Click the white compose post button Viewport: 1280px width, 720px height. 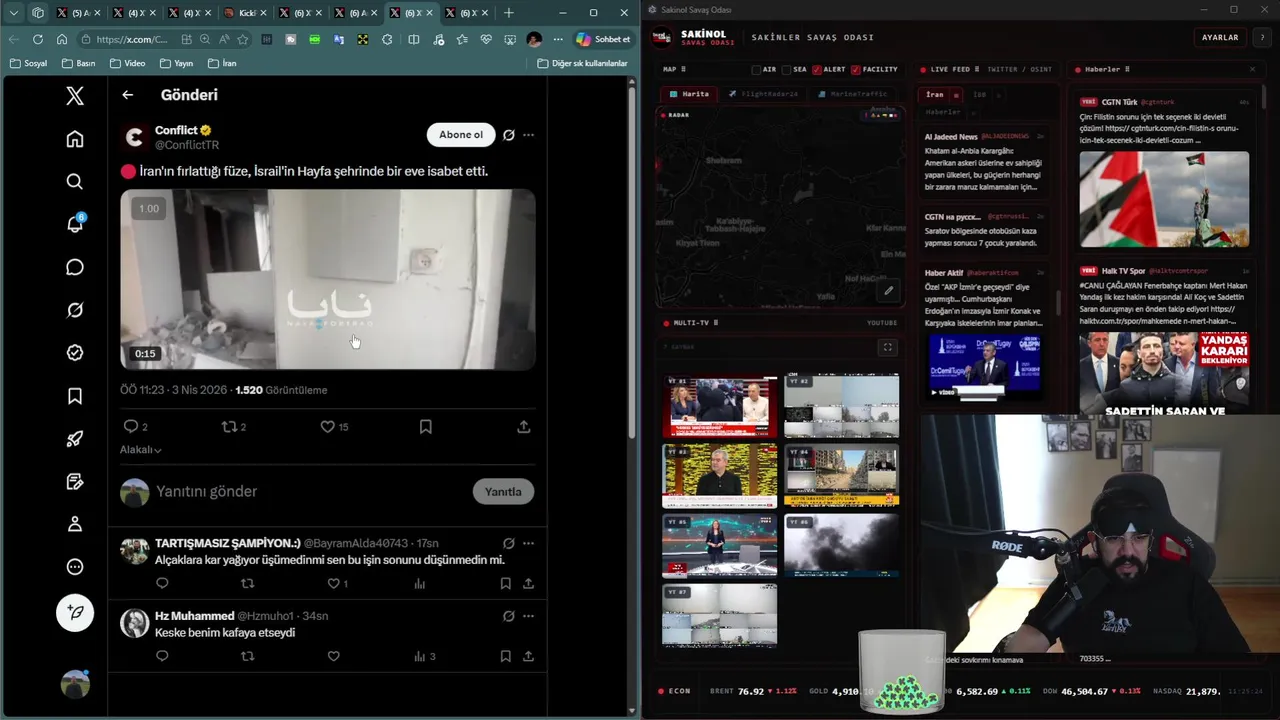click(75, 612)
